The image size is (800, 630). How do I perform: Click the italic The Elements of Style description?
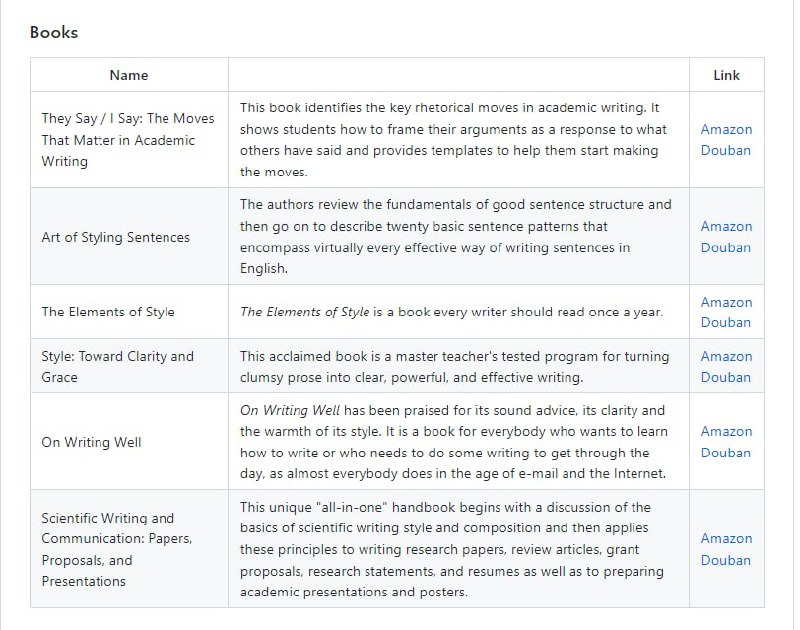[x=304, y=312]
